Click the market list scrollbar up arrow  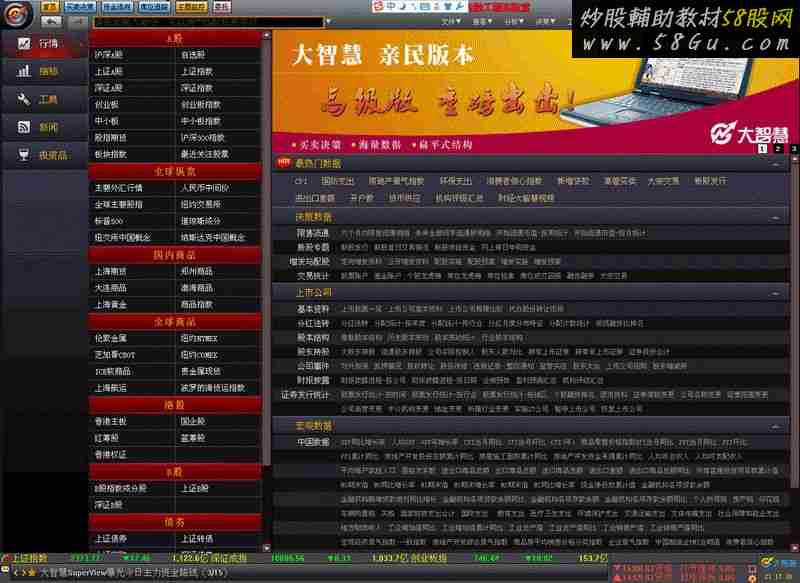(267, 36)
